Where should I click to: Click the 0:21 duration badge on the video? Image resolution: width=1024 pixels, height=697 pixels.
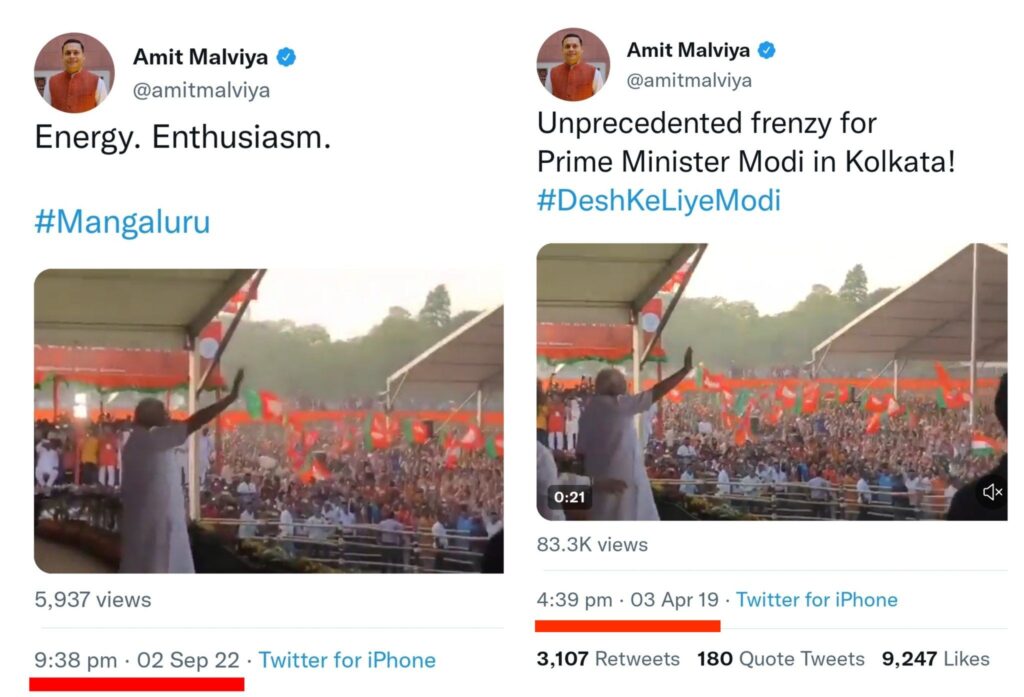569,497
